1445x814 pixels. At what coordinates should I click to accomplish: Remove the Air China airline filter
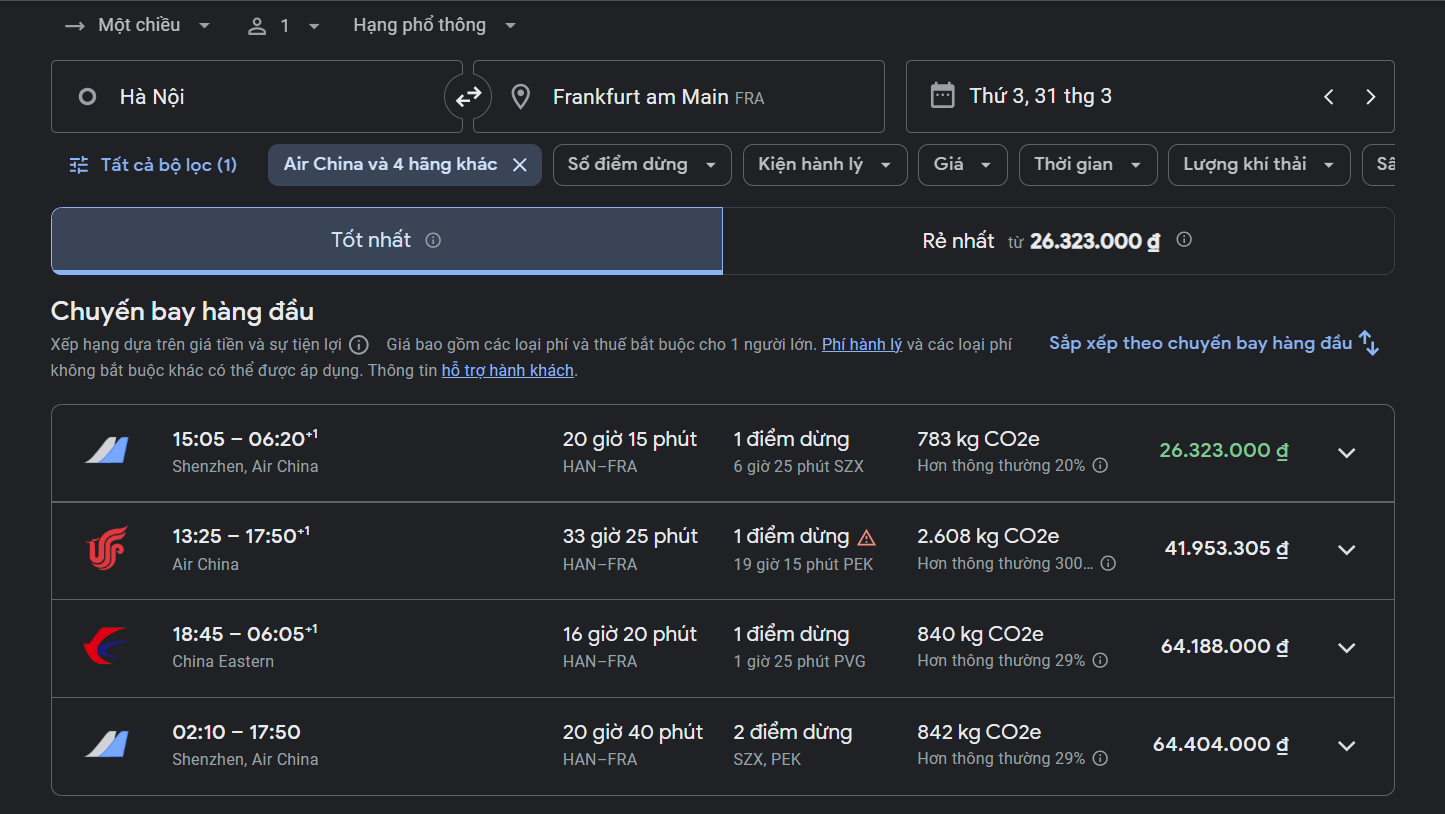coord(520,165)
